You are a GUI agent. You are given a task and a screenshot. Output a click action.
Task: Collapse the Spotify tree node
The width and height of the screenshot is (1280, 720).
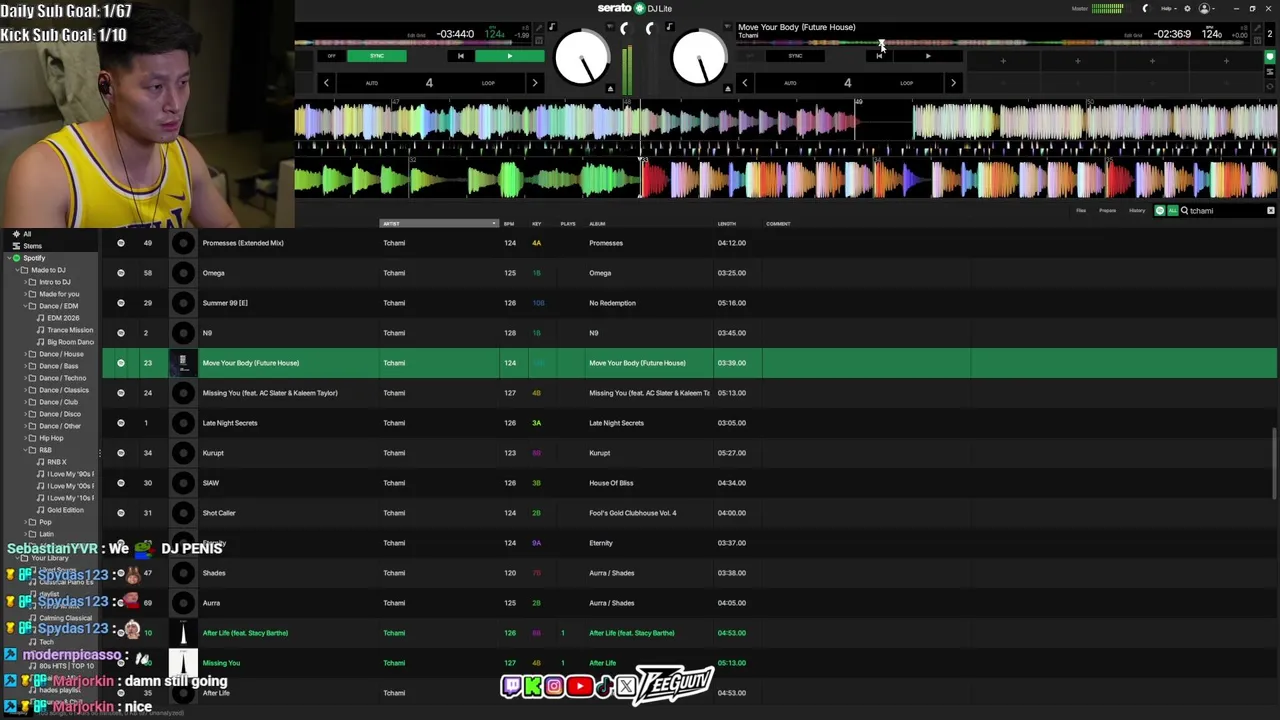coord(7,258)
